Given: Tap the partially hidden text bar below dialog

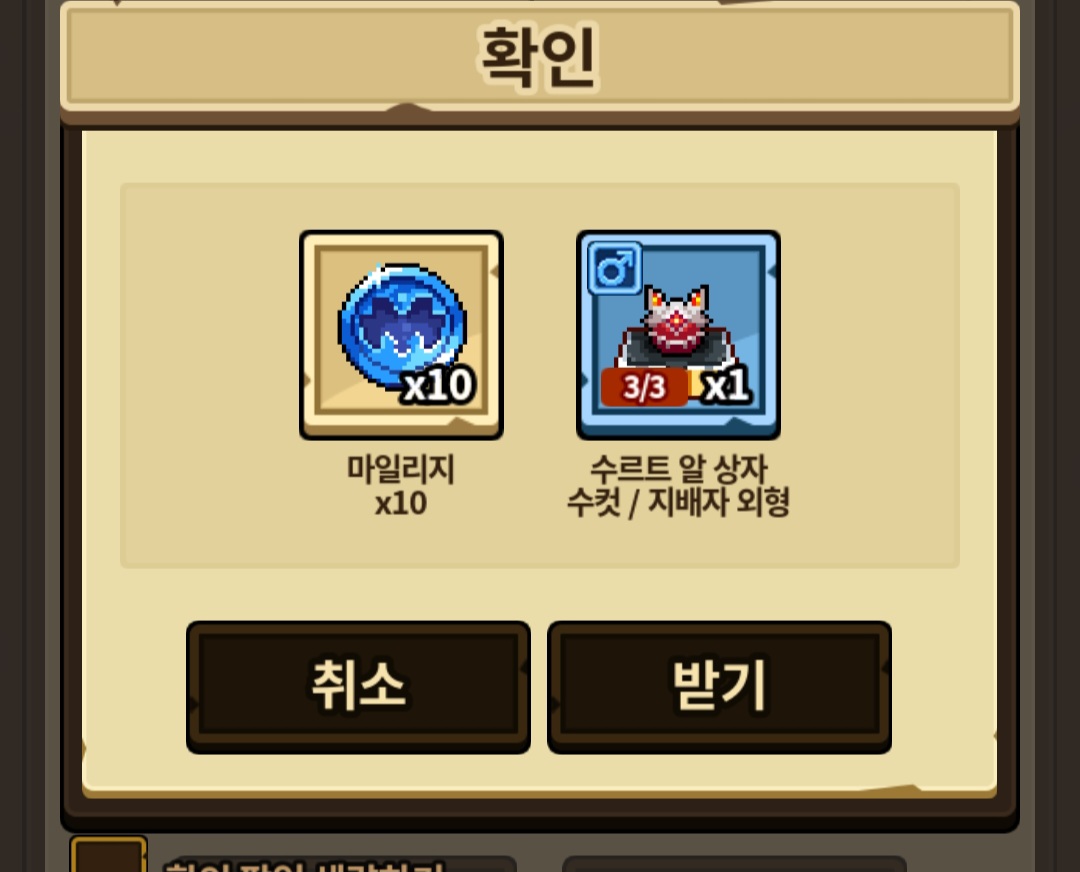Looking at the screenshot, I should (x=339, y=864).
